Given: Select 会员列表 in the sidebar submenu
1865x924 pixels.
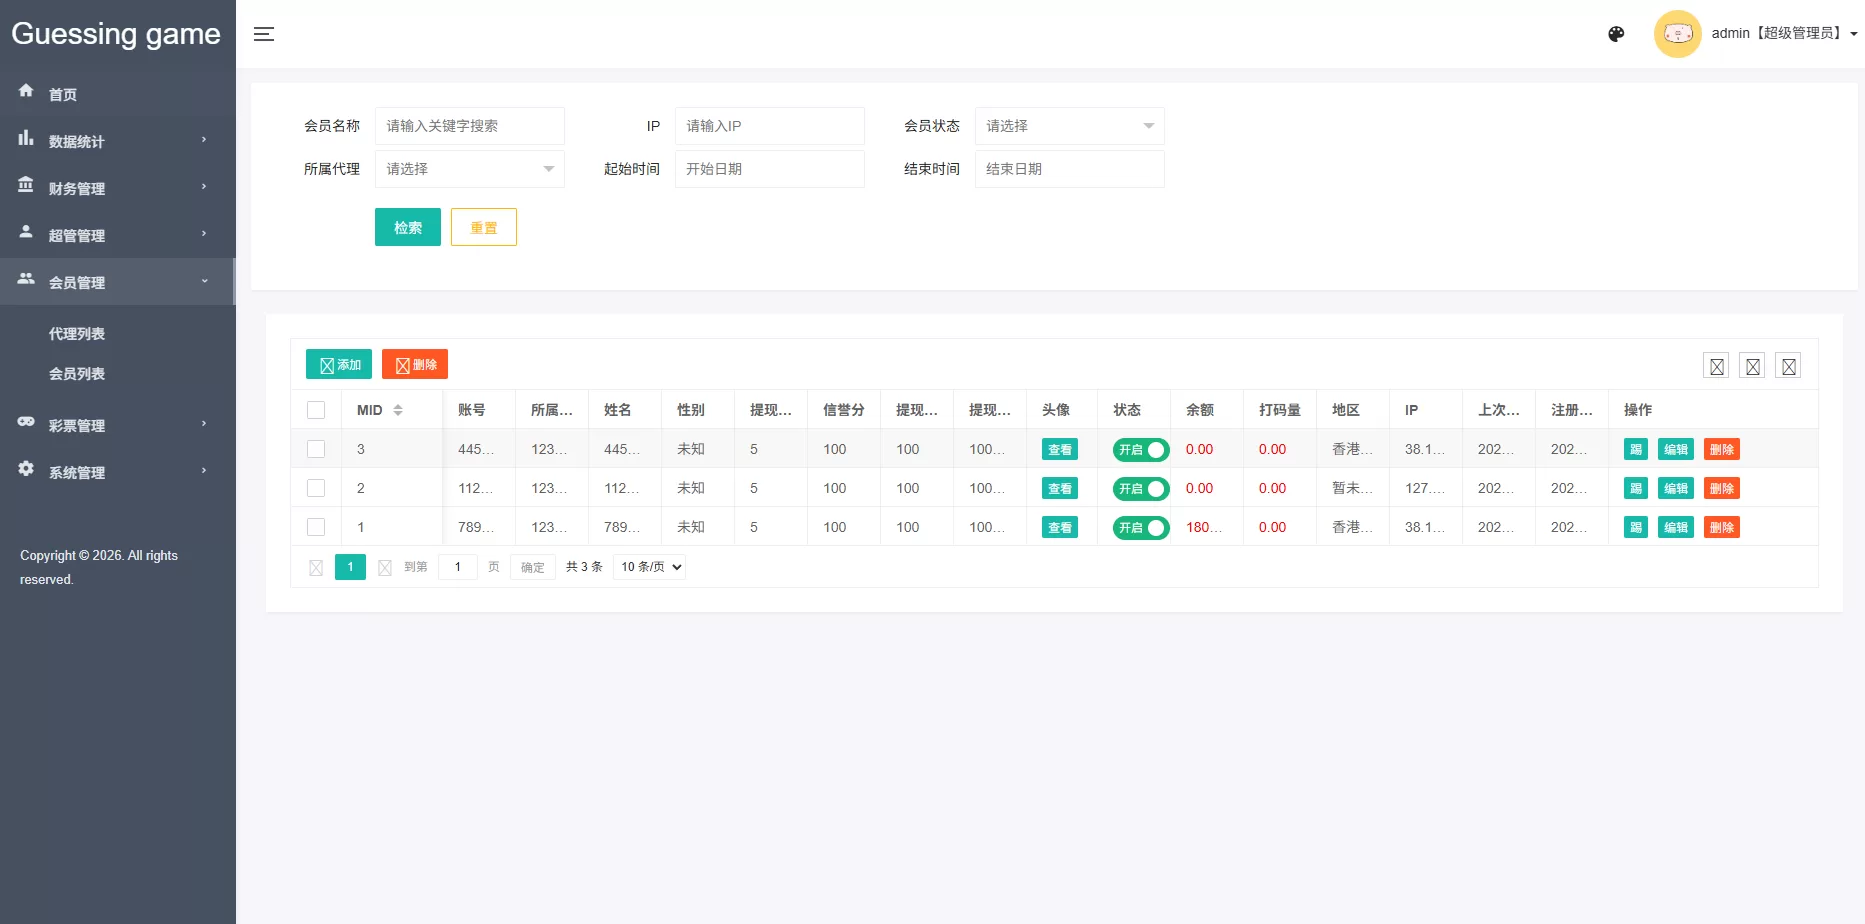Looking at the screenshot, I should [x=77, y=374].
